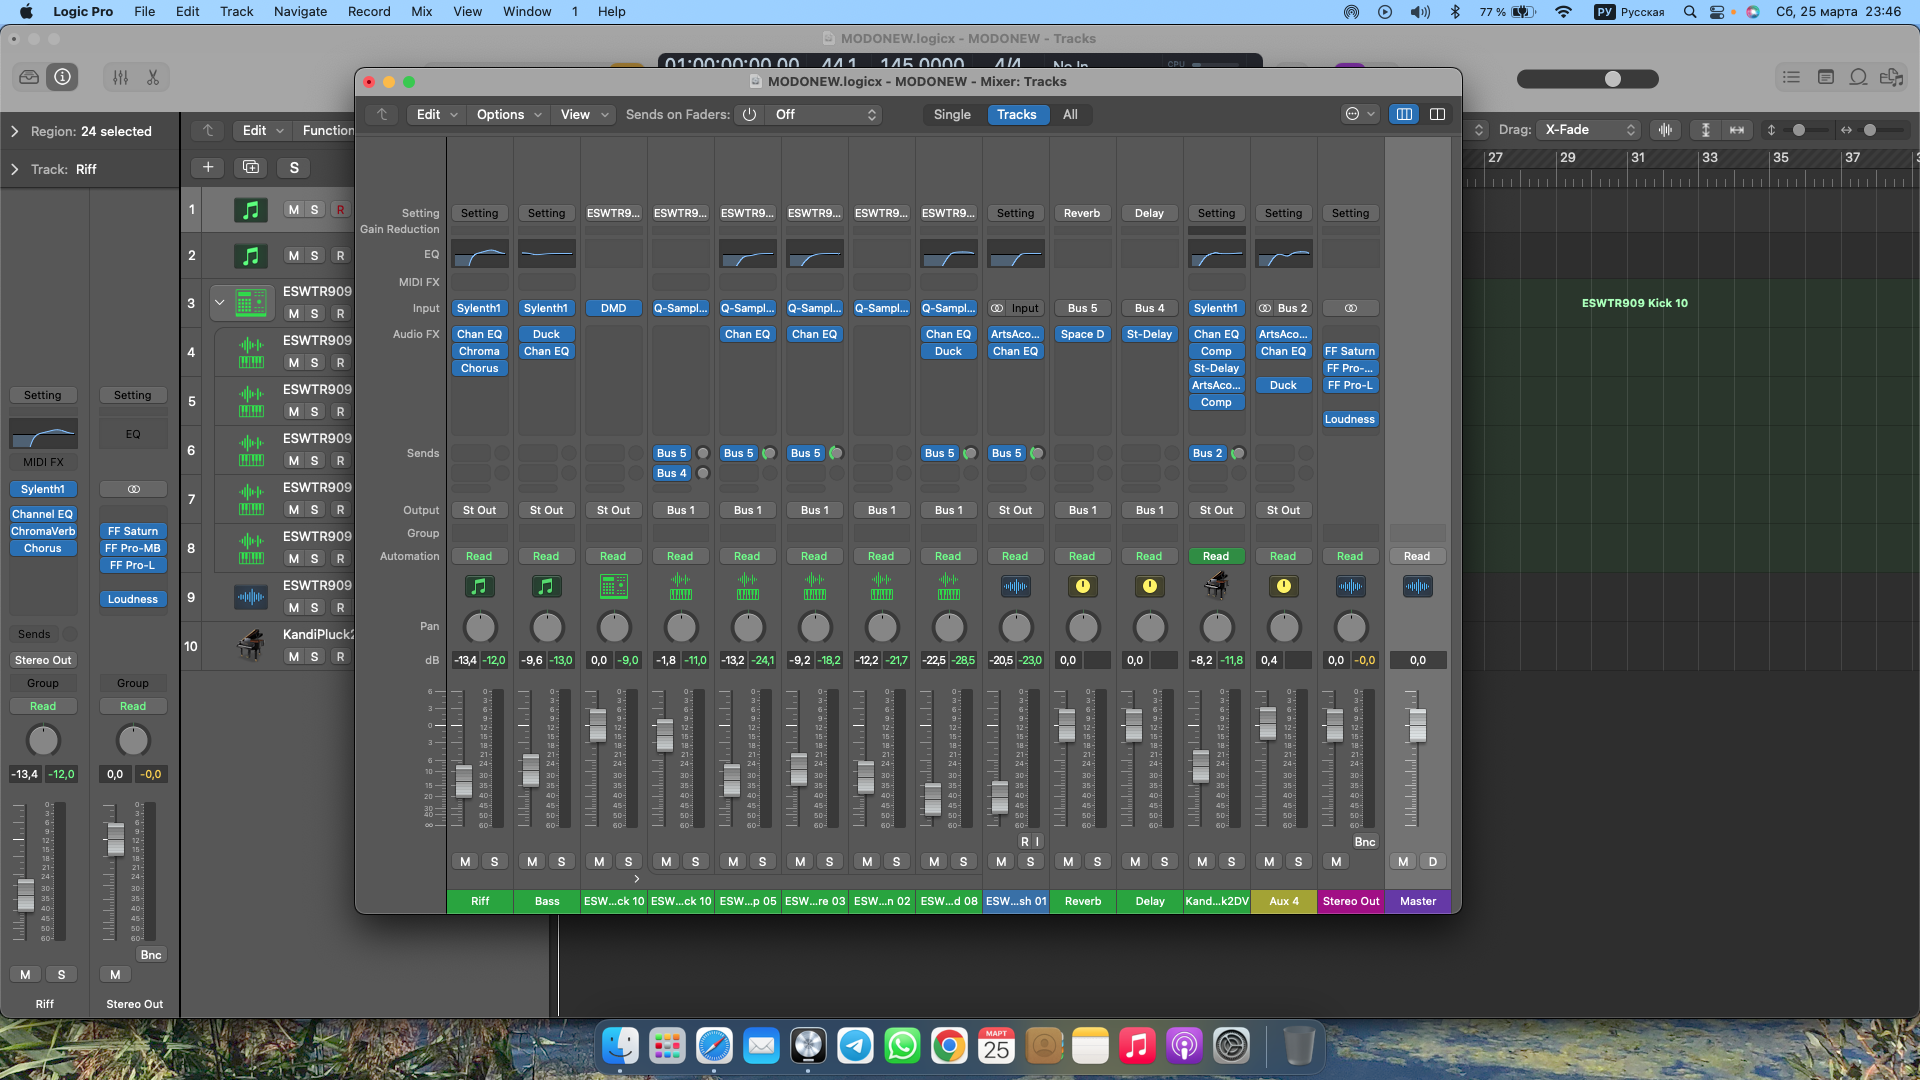This screenshot has width=1920, height=1080.
Task: Click the Mixer sliders toolbar icon
Action: pos(120,77)
